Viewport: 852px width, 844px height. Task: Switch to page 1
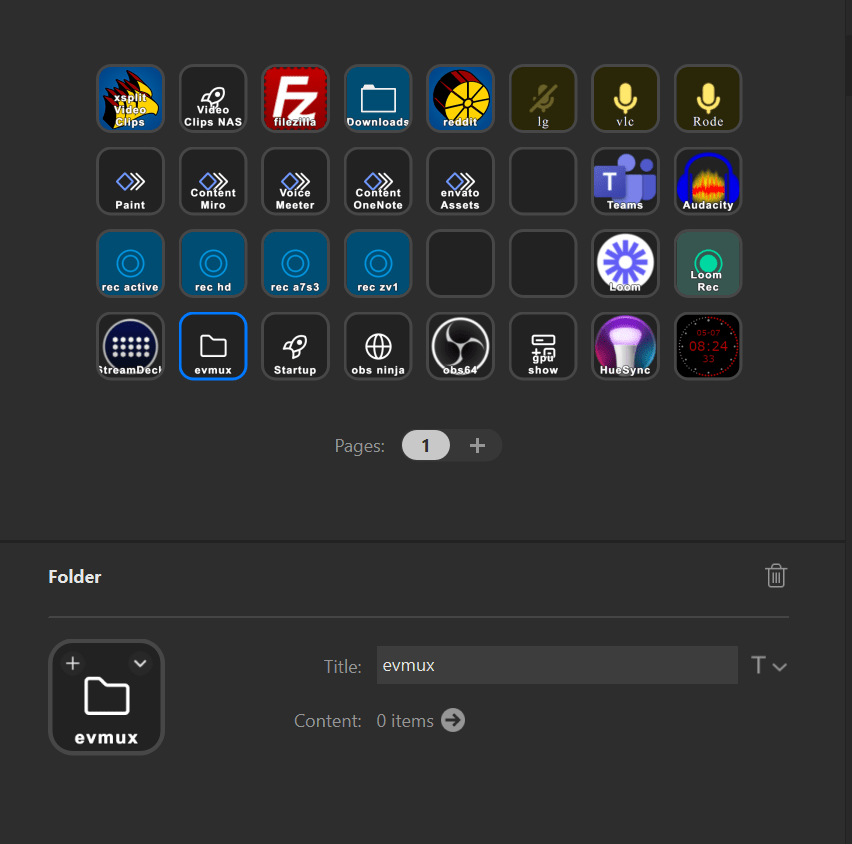pos(425,446)
